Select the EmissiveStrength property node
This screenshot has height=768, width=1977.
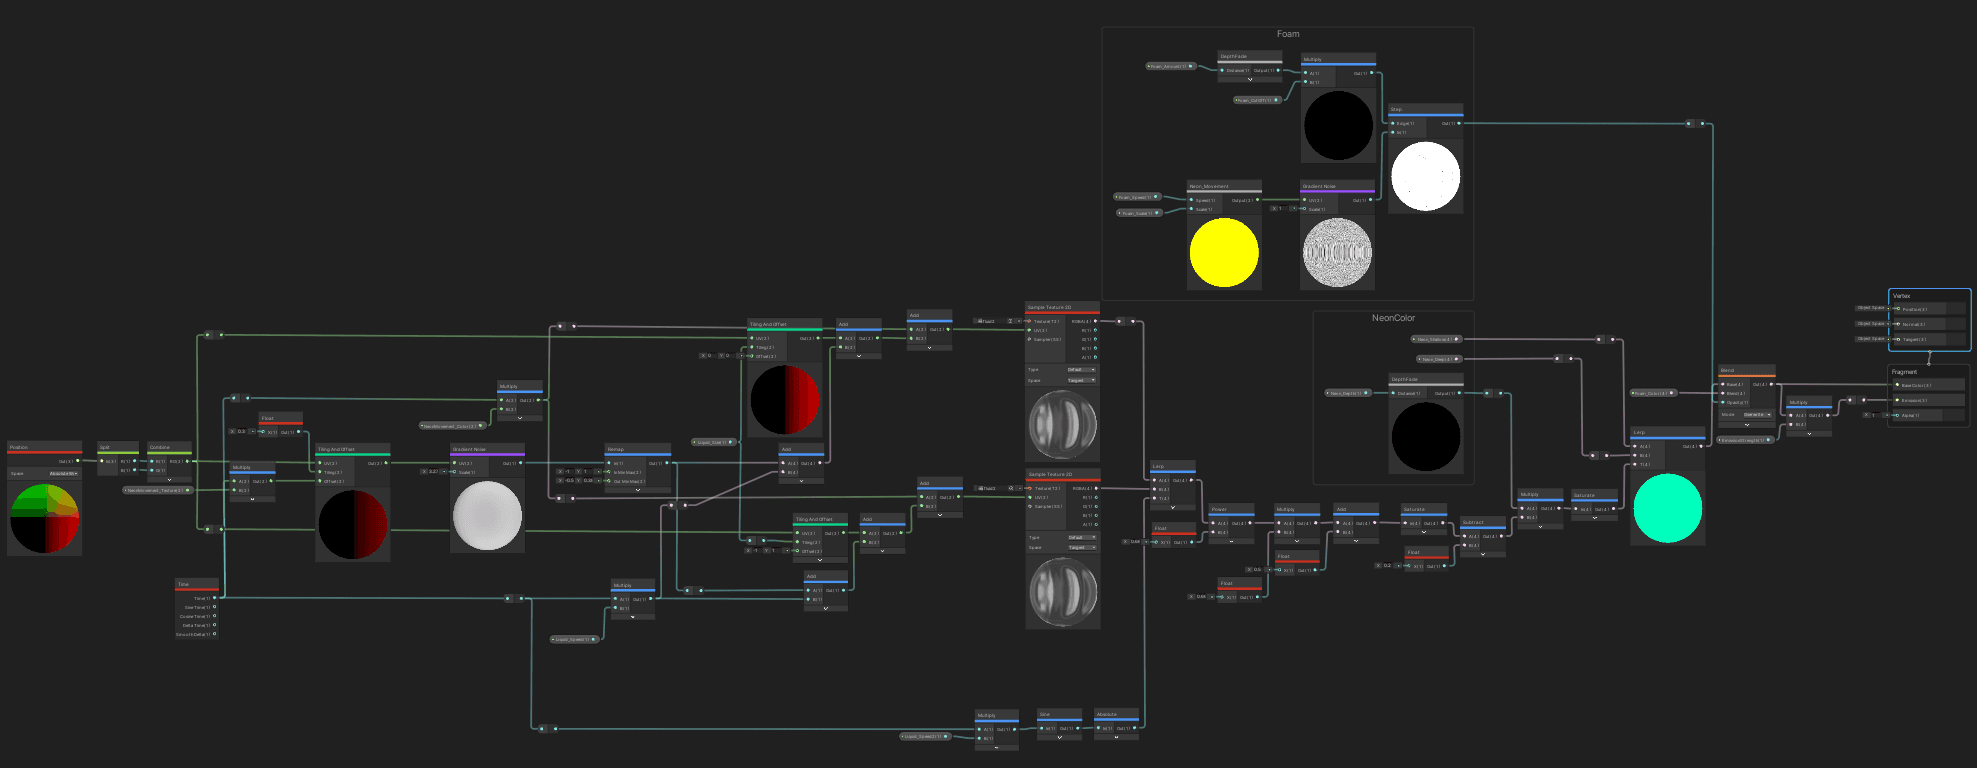[1745, 440]
